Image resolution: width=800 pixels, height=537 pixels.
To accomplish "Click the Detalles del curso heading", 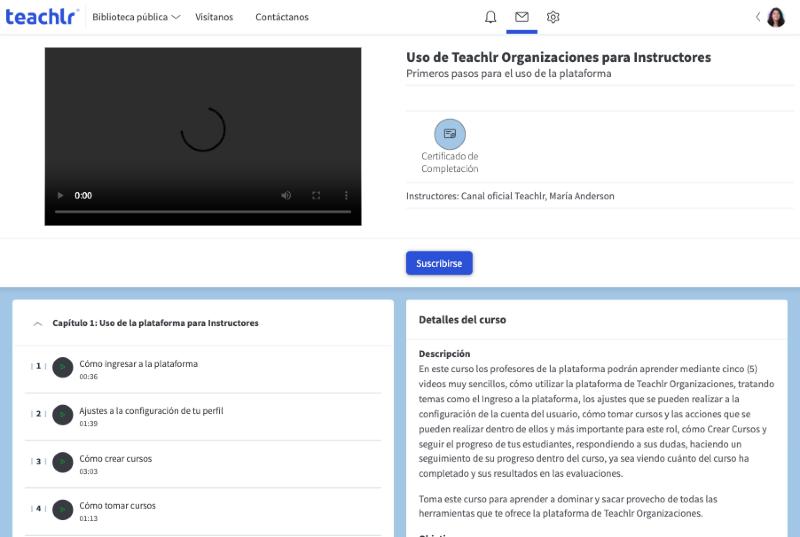I will pyautogui.click(x=462, y=320).
